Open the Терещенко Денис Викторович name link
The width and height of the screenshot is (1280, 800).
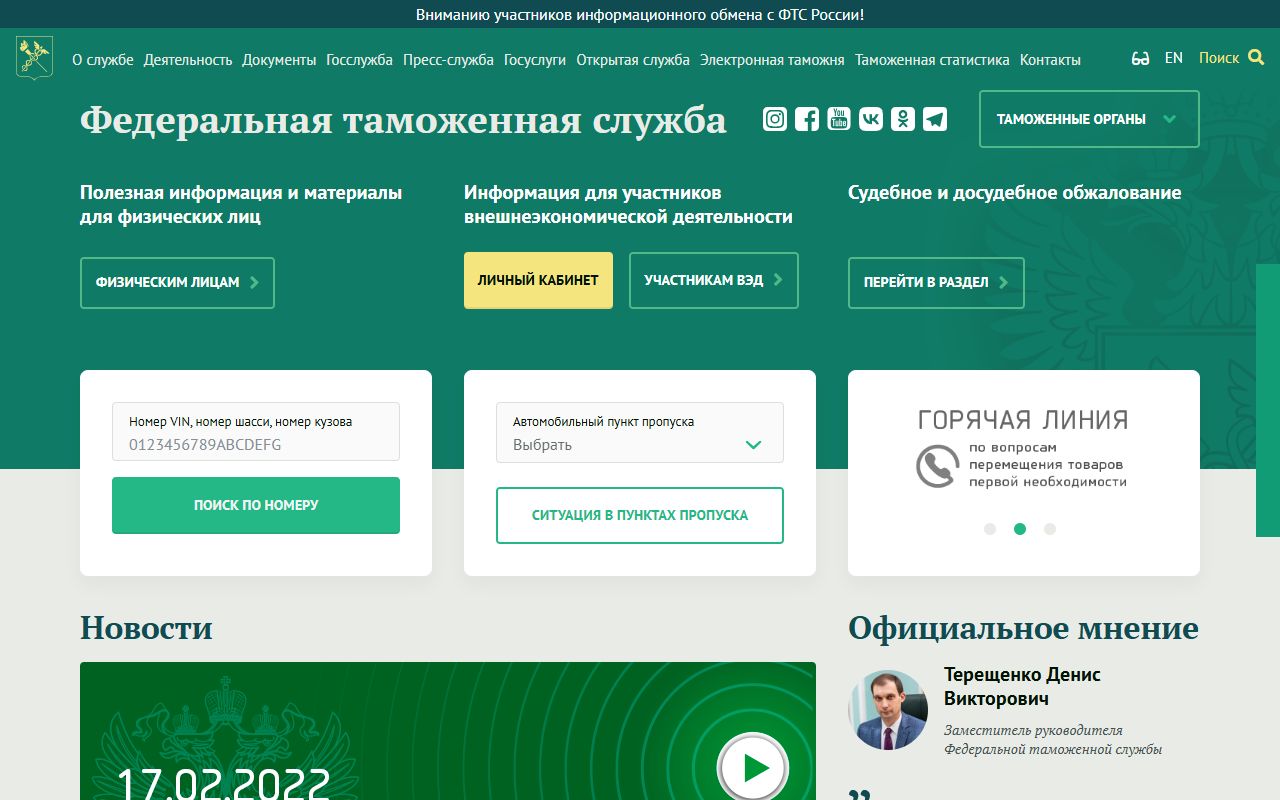pyautogui.click(x=1022, y=687)
